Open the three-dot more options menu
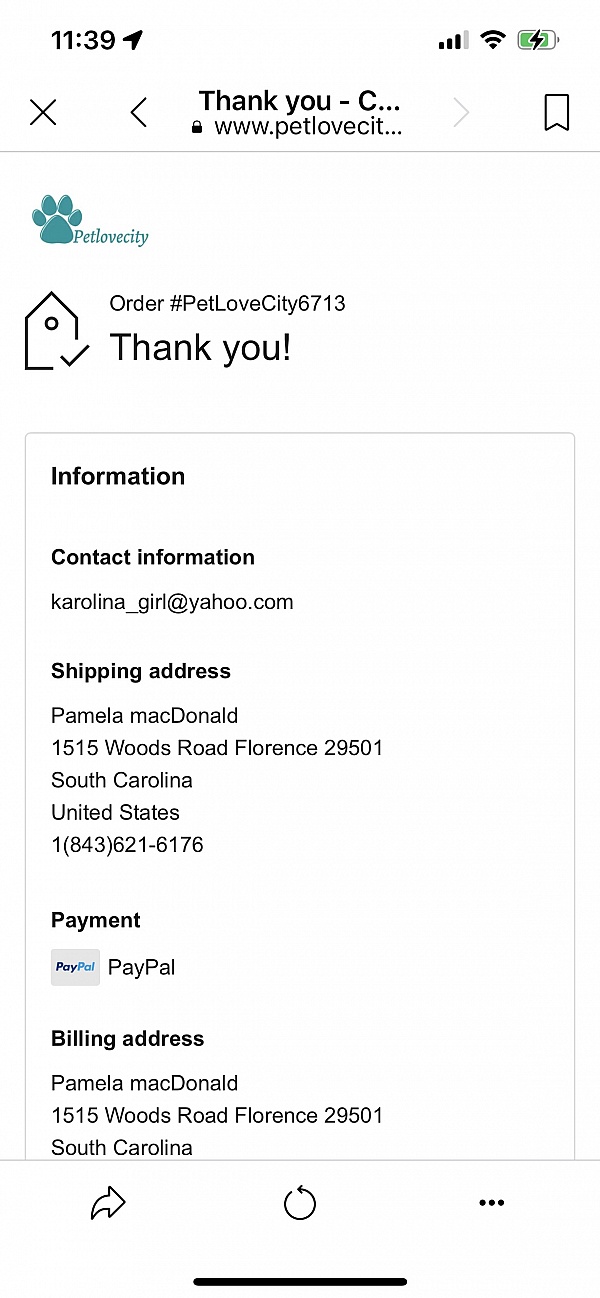The image size is (600, 1298). (x=492, y=1203)
